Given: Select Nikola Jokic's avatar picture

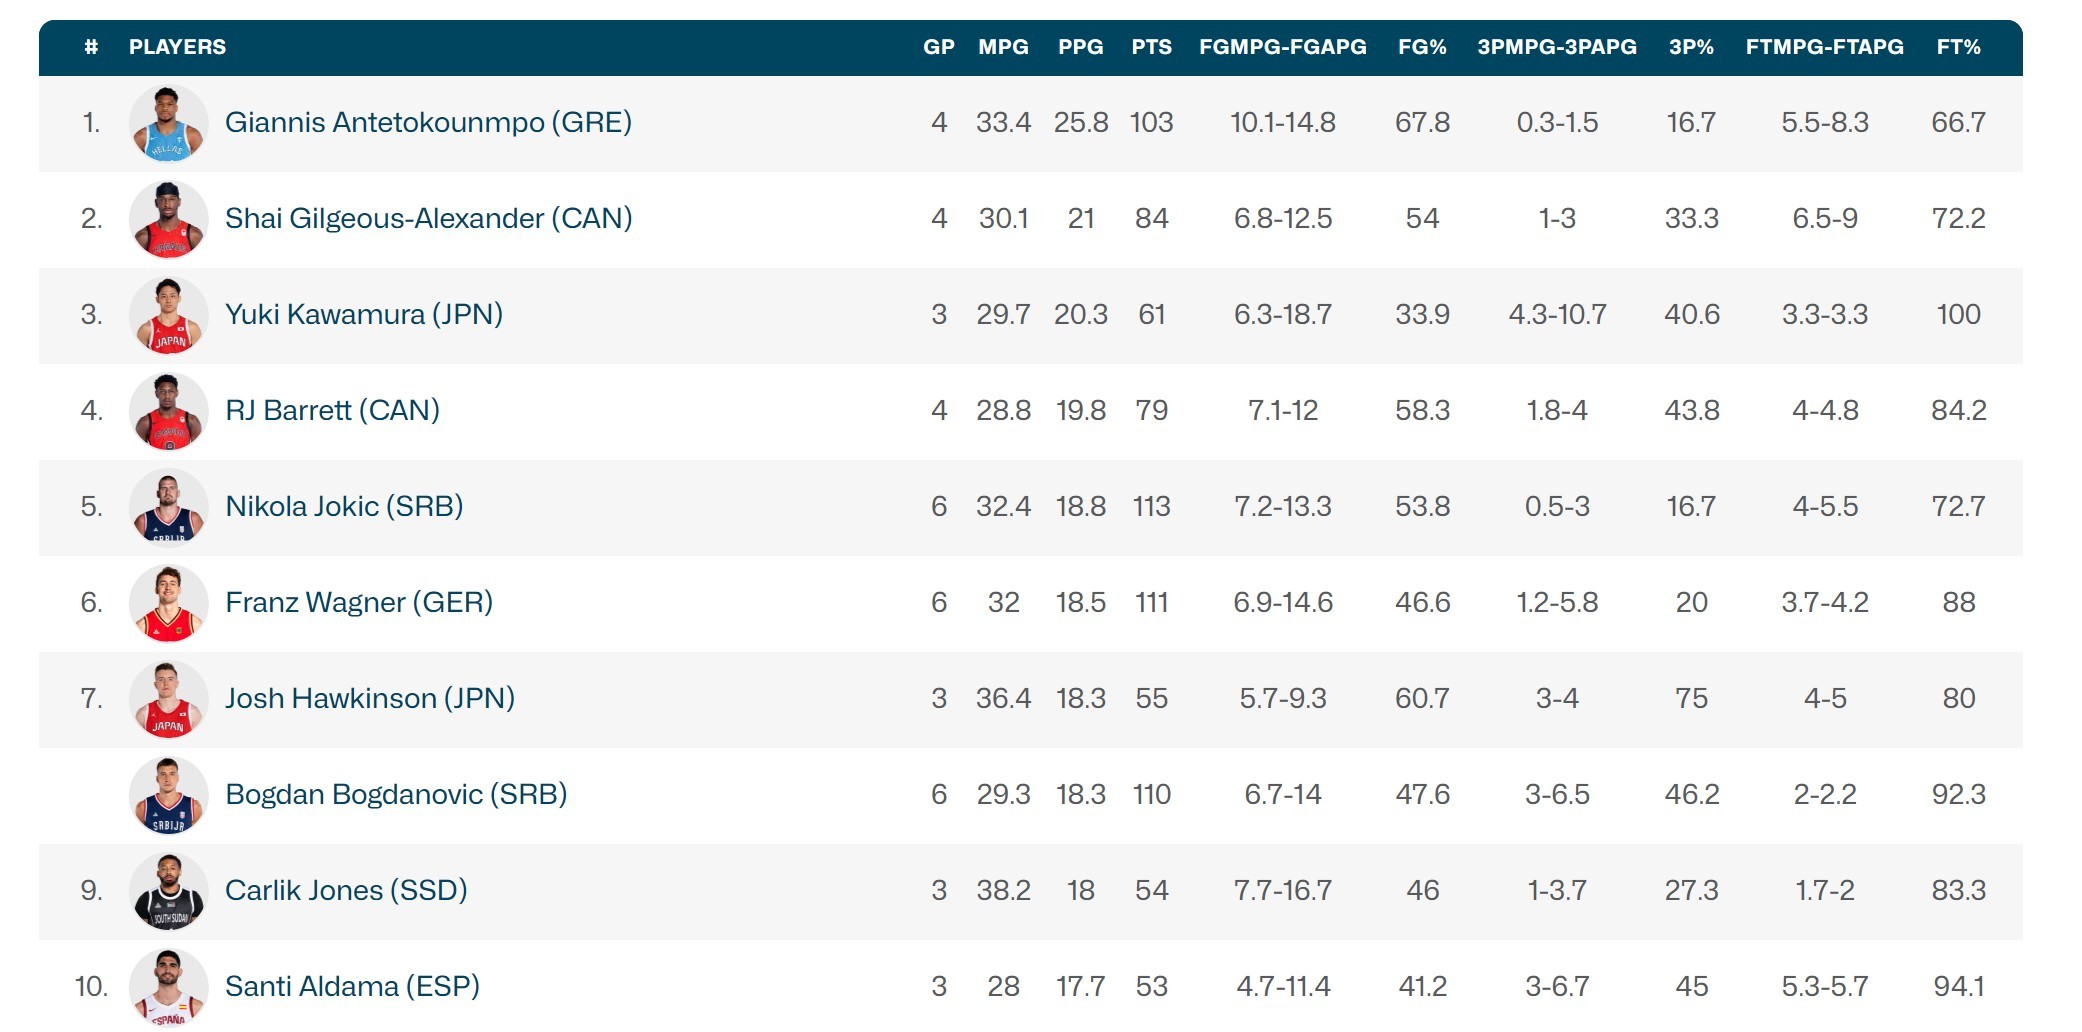Looking at the screenshot, I should tap(168, 508).
